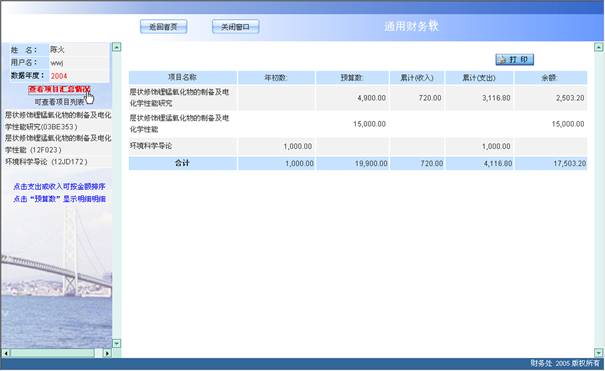Click the 预算数 column header
605x371 pixels.
352,78
